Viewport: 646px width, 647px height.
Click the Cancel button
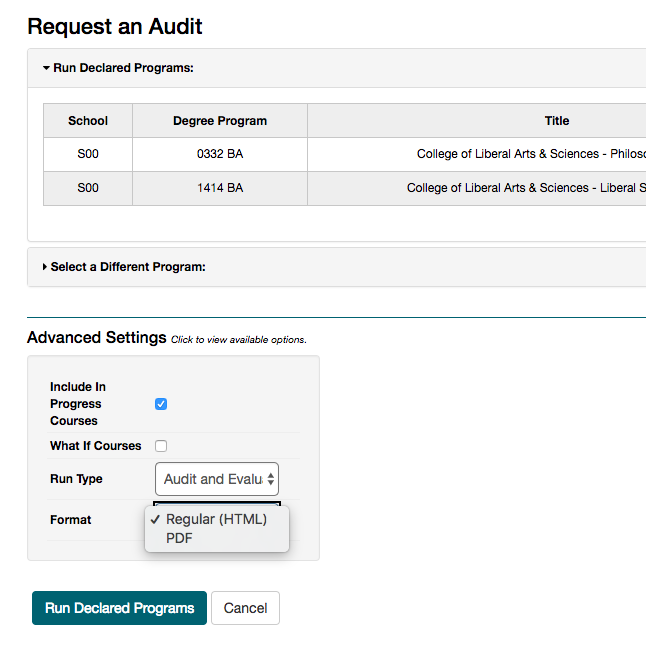pos(245,608)
